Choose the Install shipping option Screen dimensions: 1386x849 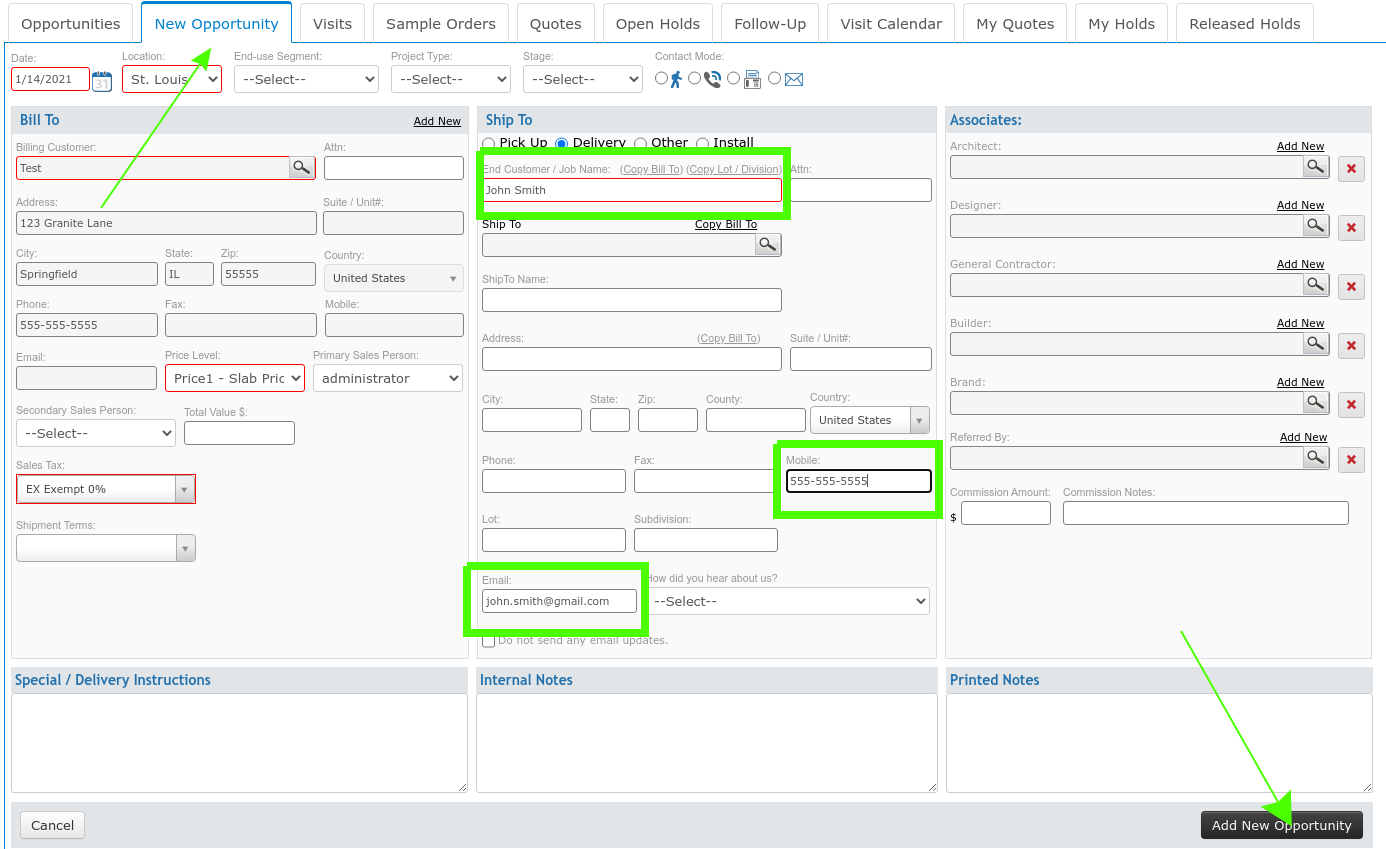pyautogui.click(x=702, y=142)
